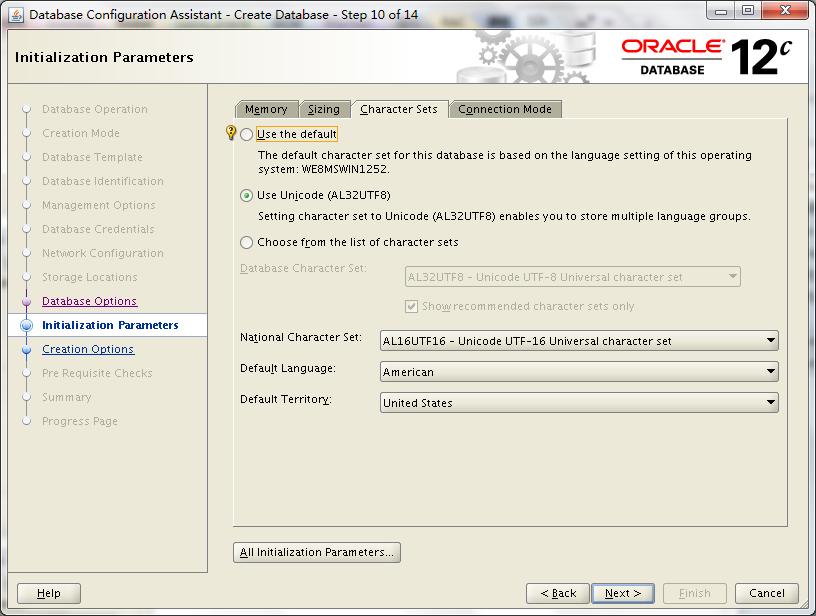Click the Default Language label

point(288,368)
